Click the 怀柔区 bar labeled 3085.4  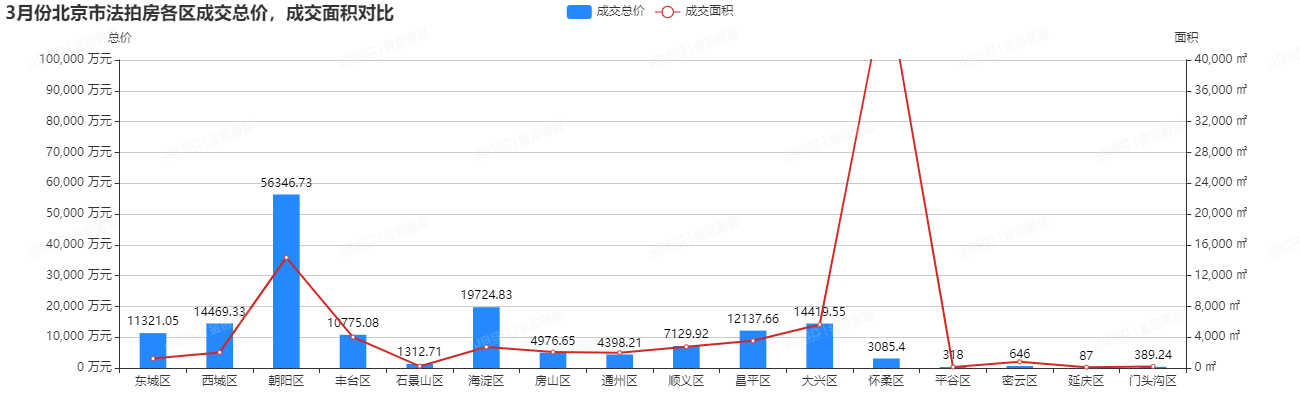coord(886,363)
